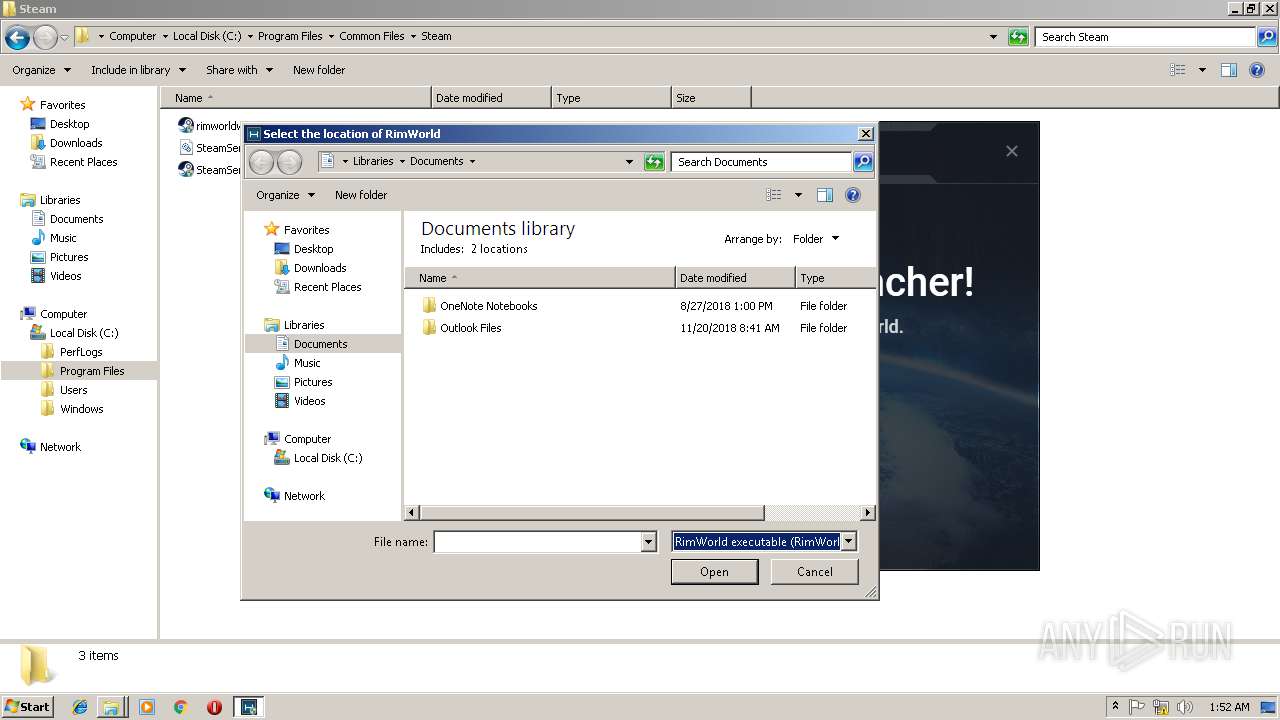Select Videos in dialog Libraries
Viewport: 1280px width, 720px height.
click(x=309, y=401)
